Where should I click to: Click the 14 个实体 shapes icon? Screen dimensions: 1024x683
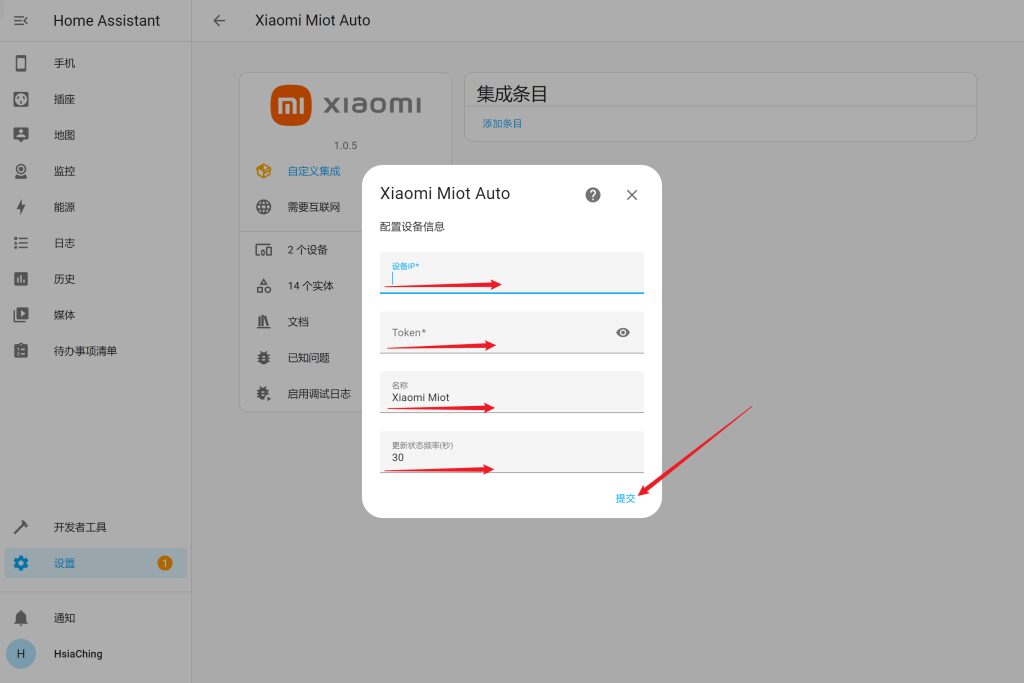pos(264,286)
